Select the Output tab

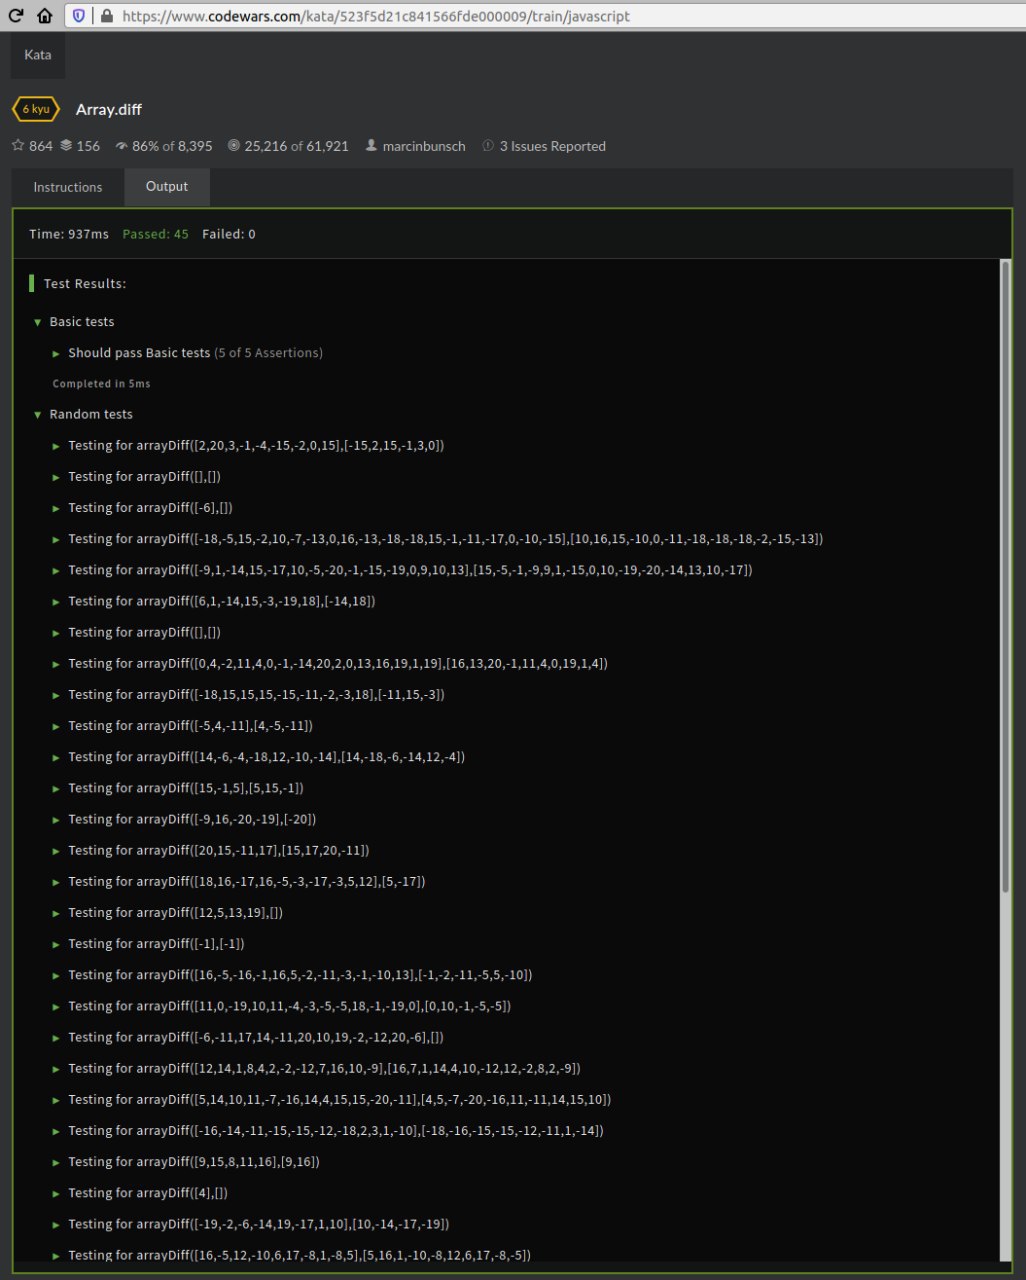click(167, 187)
